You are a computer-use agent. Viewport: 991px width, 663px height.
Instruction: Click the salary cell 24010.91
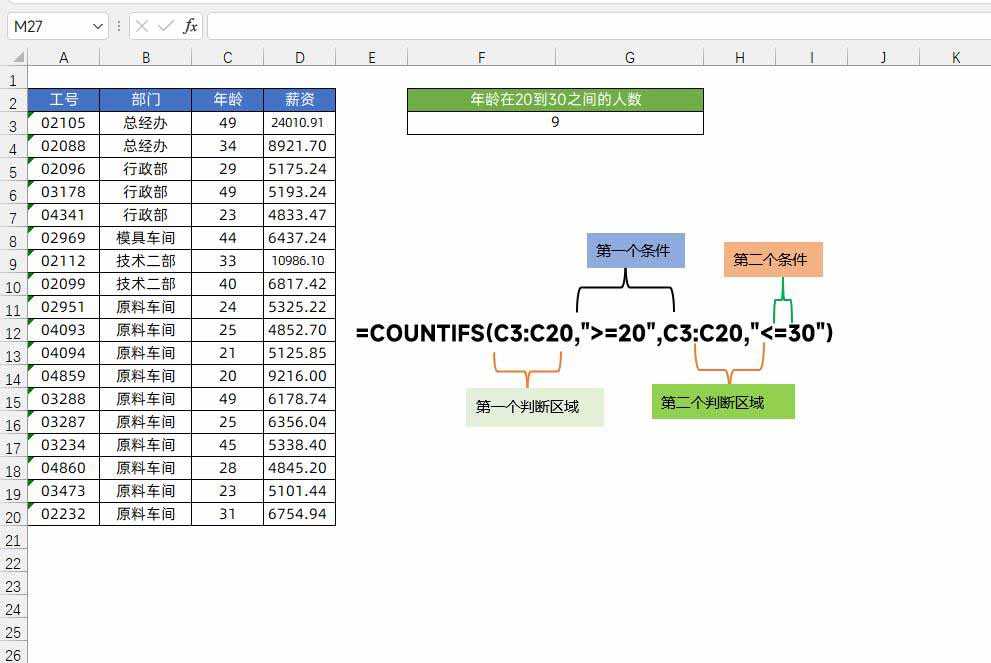(x=299, y=123)
